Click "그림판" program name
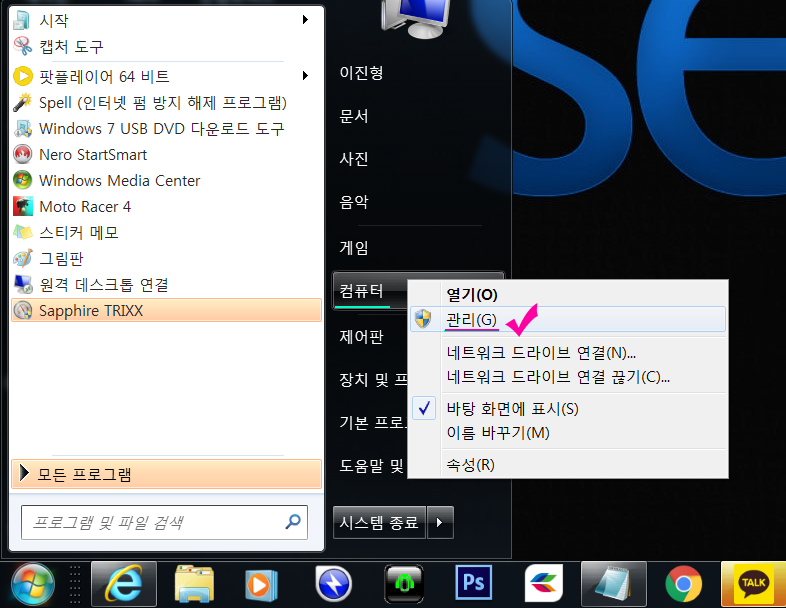This screenshot has height=608, width=786. coord(61,259)
